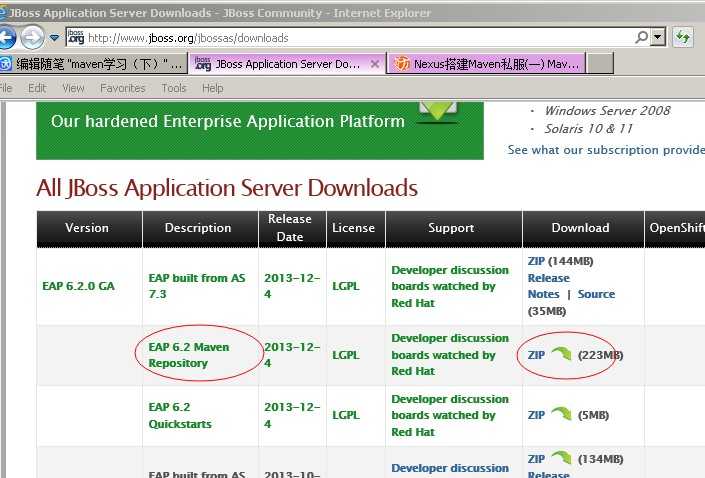705x478 pixels.
Task: Click LGPL license in Quickstarts row
Action: (x=346, y=415)
